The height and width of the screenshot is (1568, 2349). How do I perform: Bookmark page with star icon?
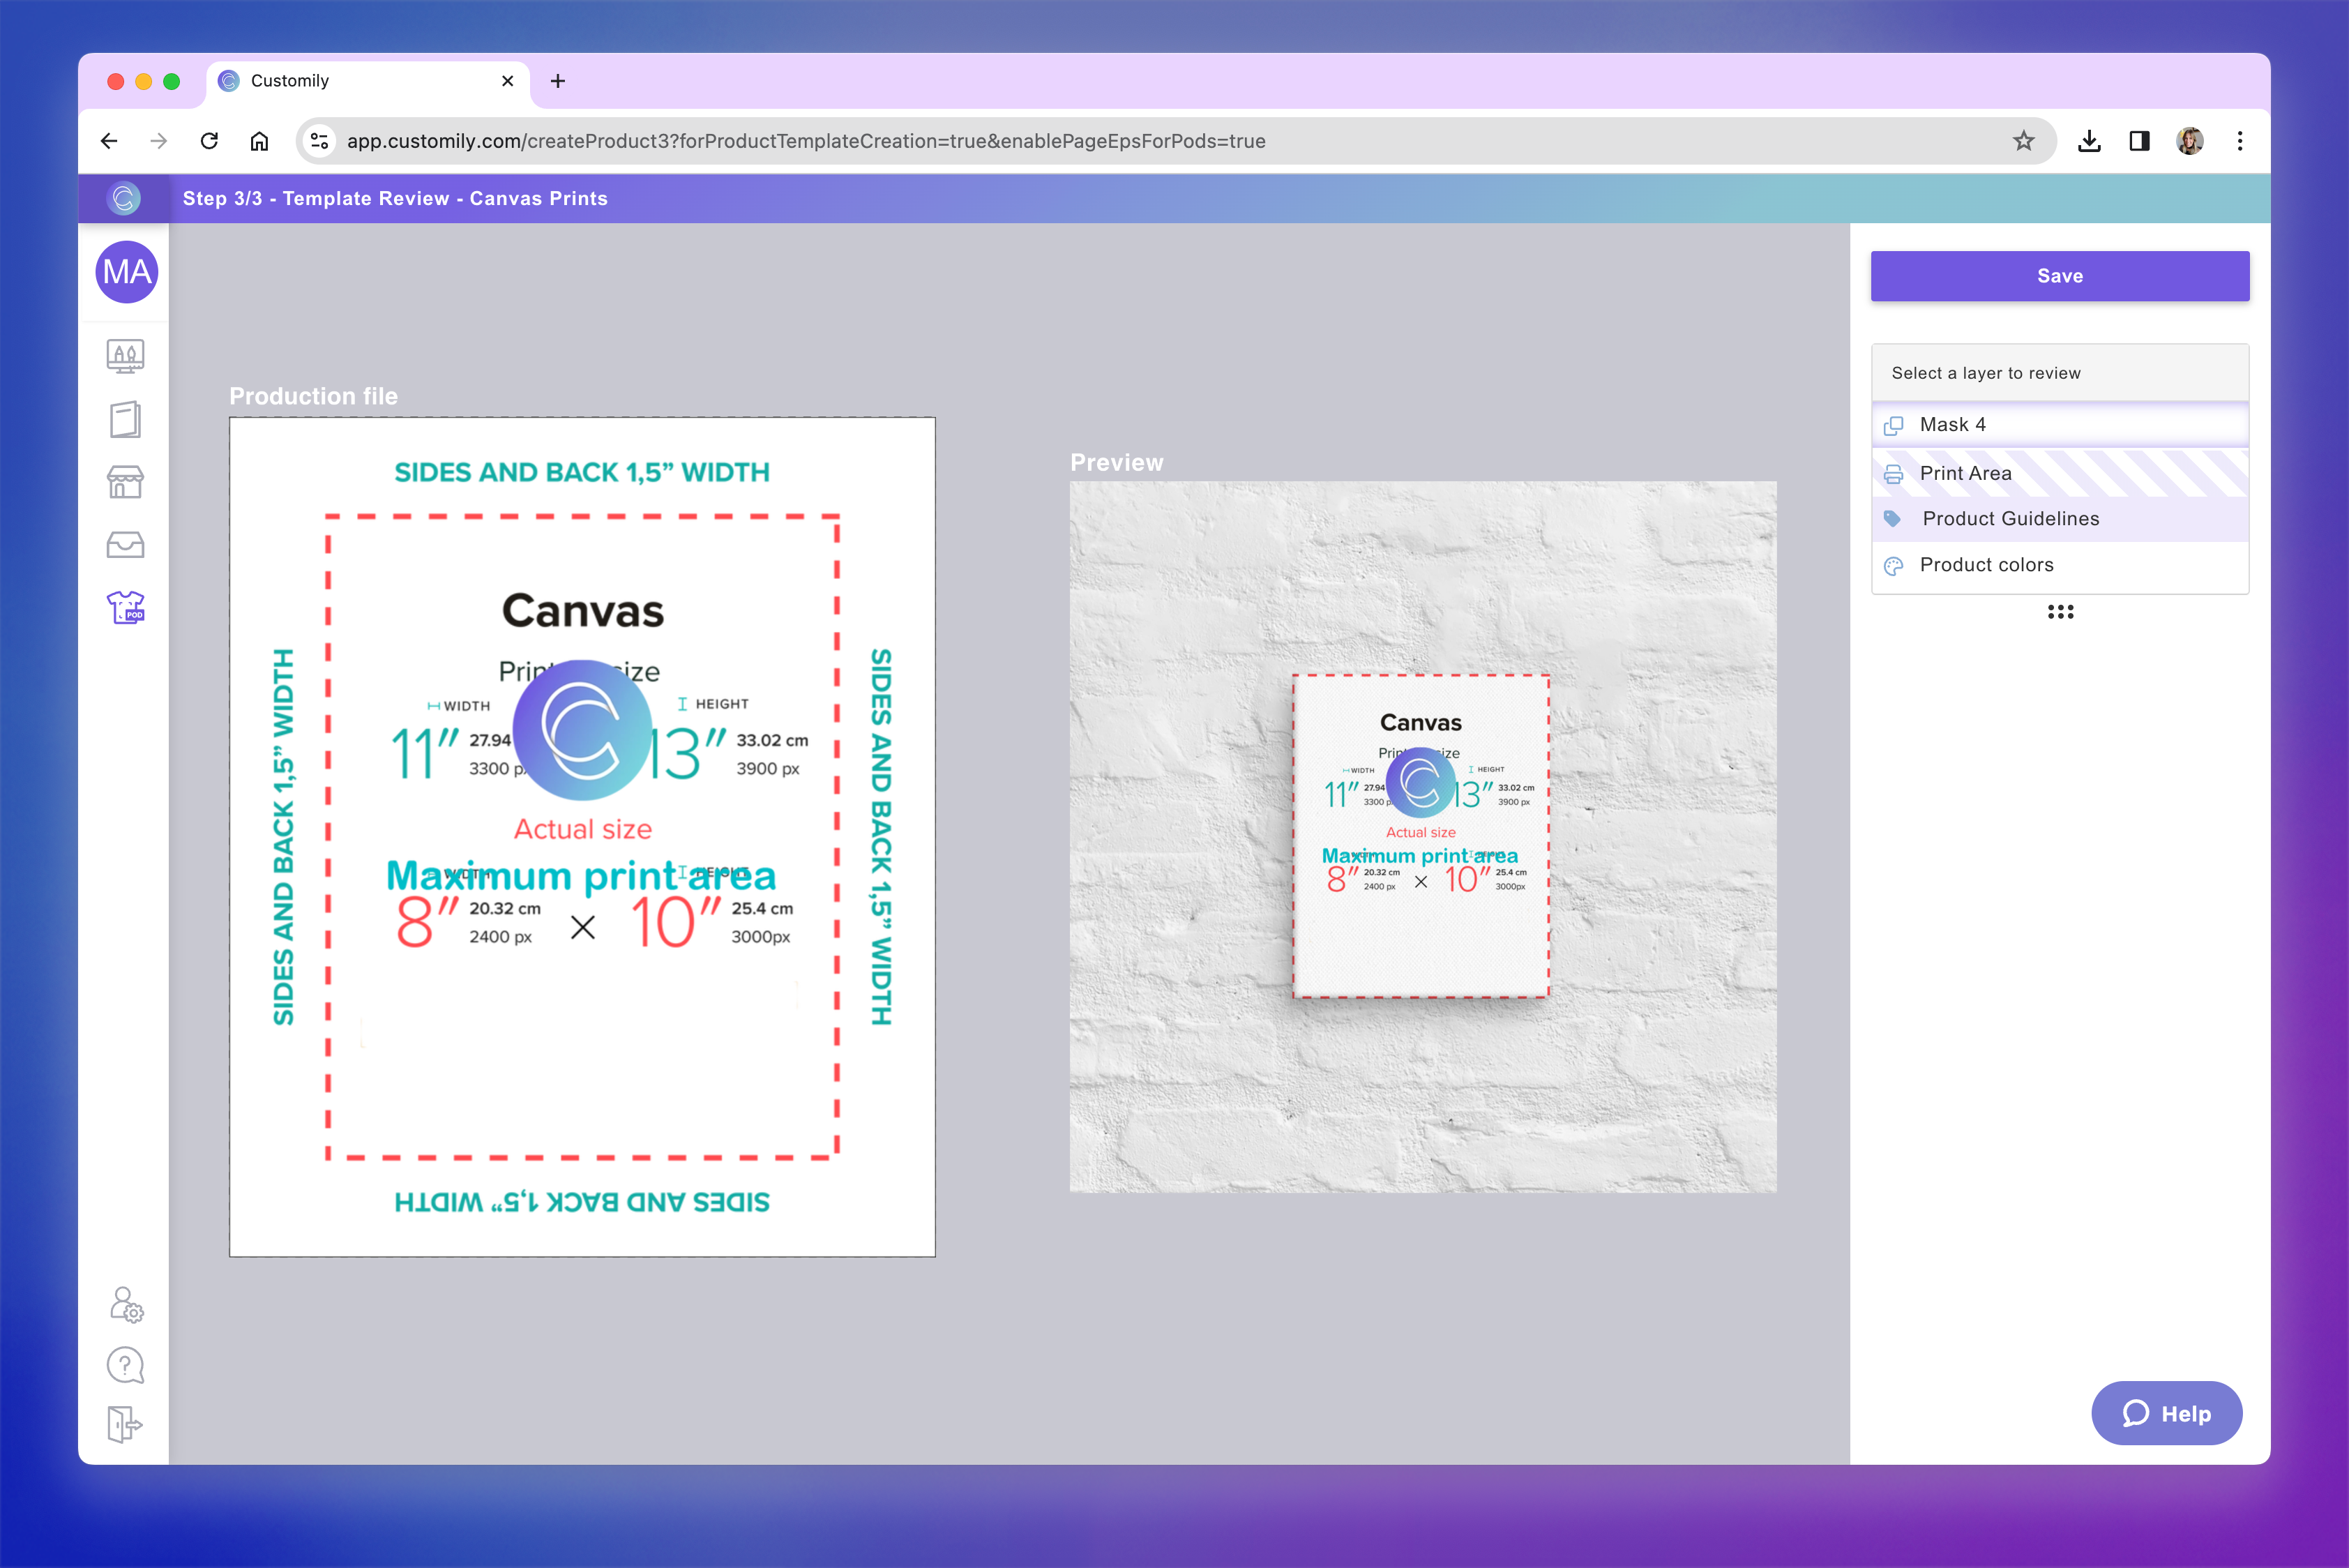point(2023,141)
